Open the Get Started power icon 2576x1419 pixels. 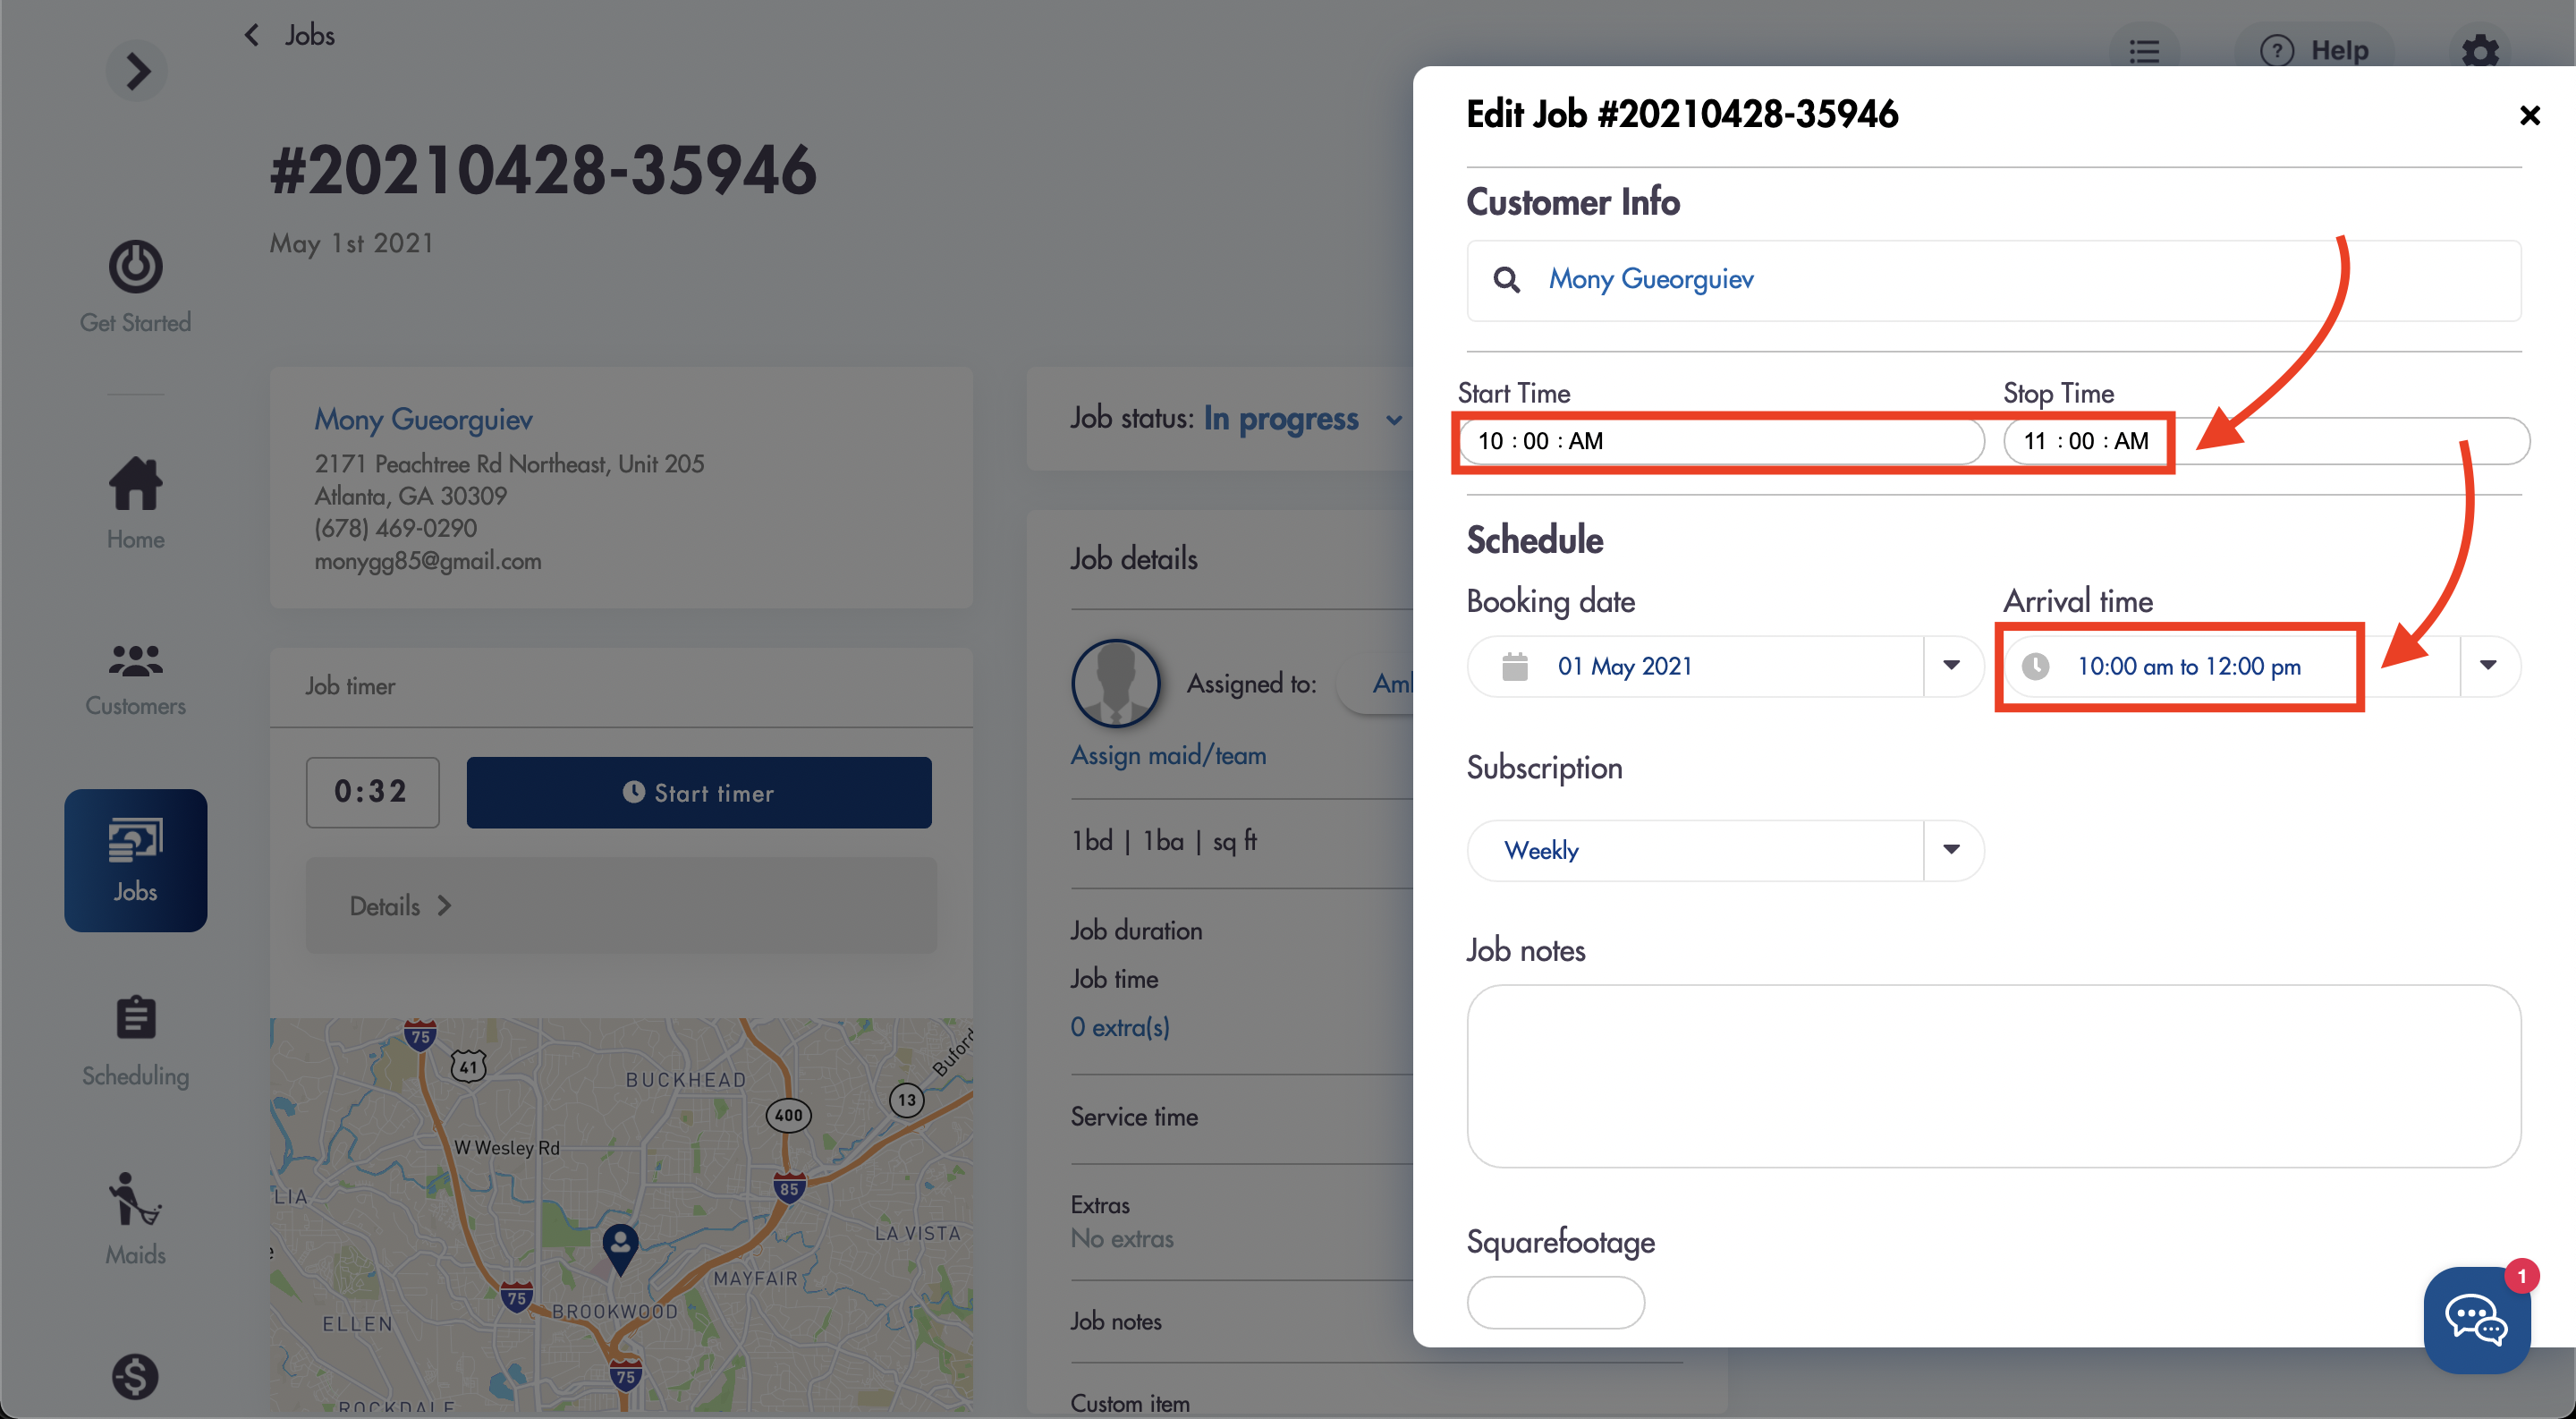click(x=135, y=267)
